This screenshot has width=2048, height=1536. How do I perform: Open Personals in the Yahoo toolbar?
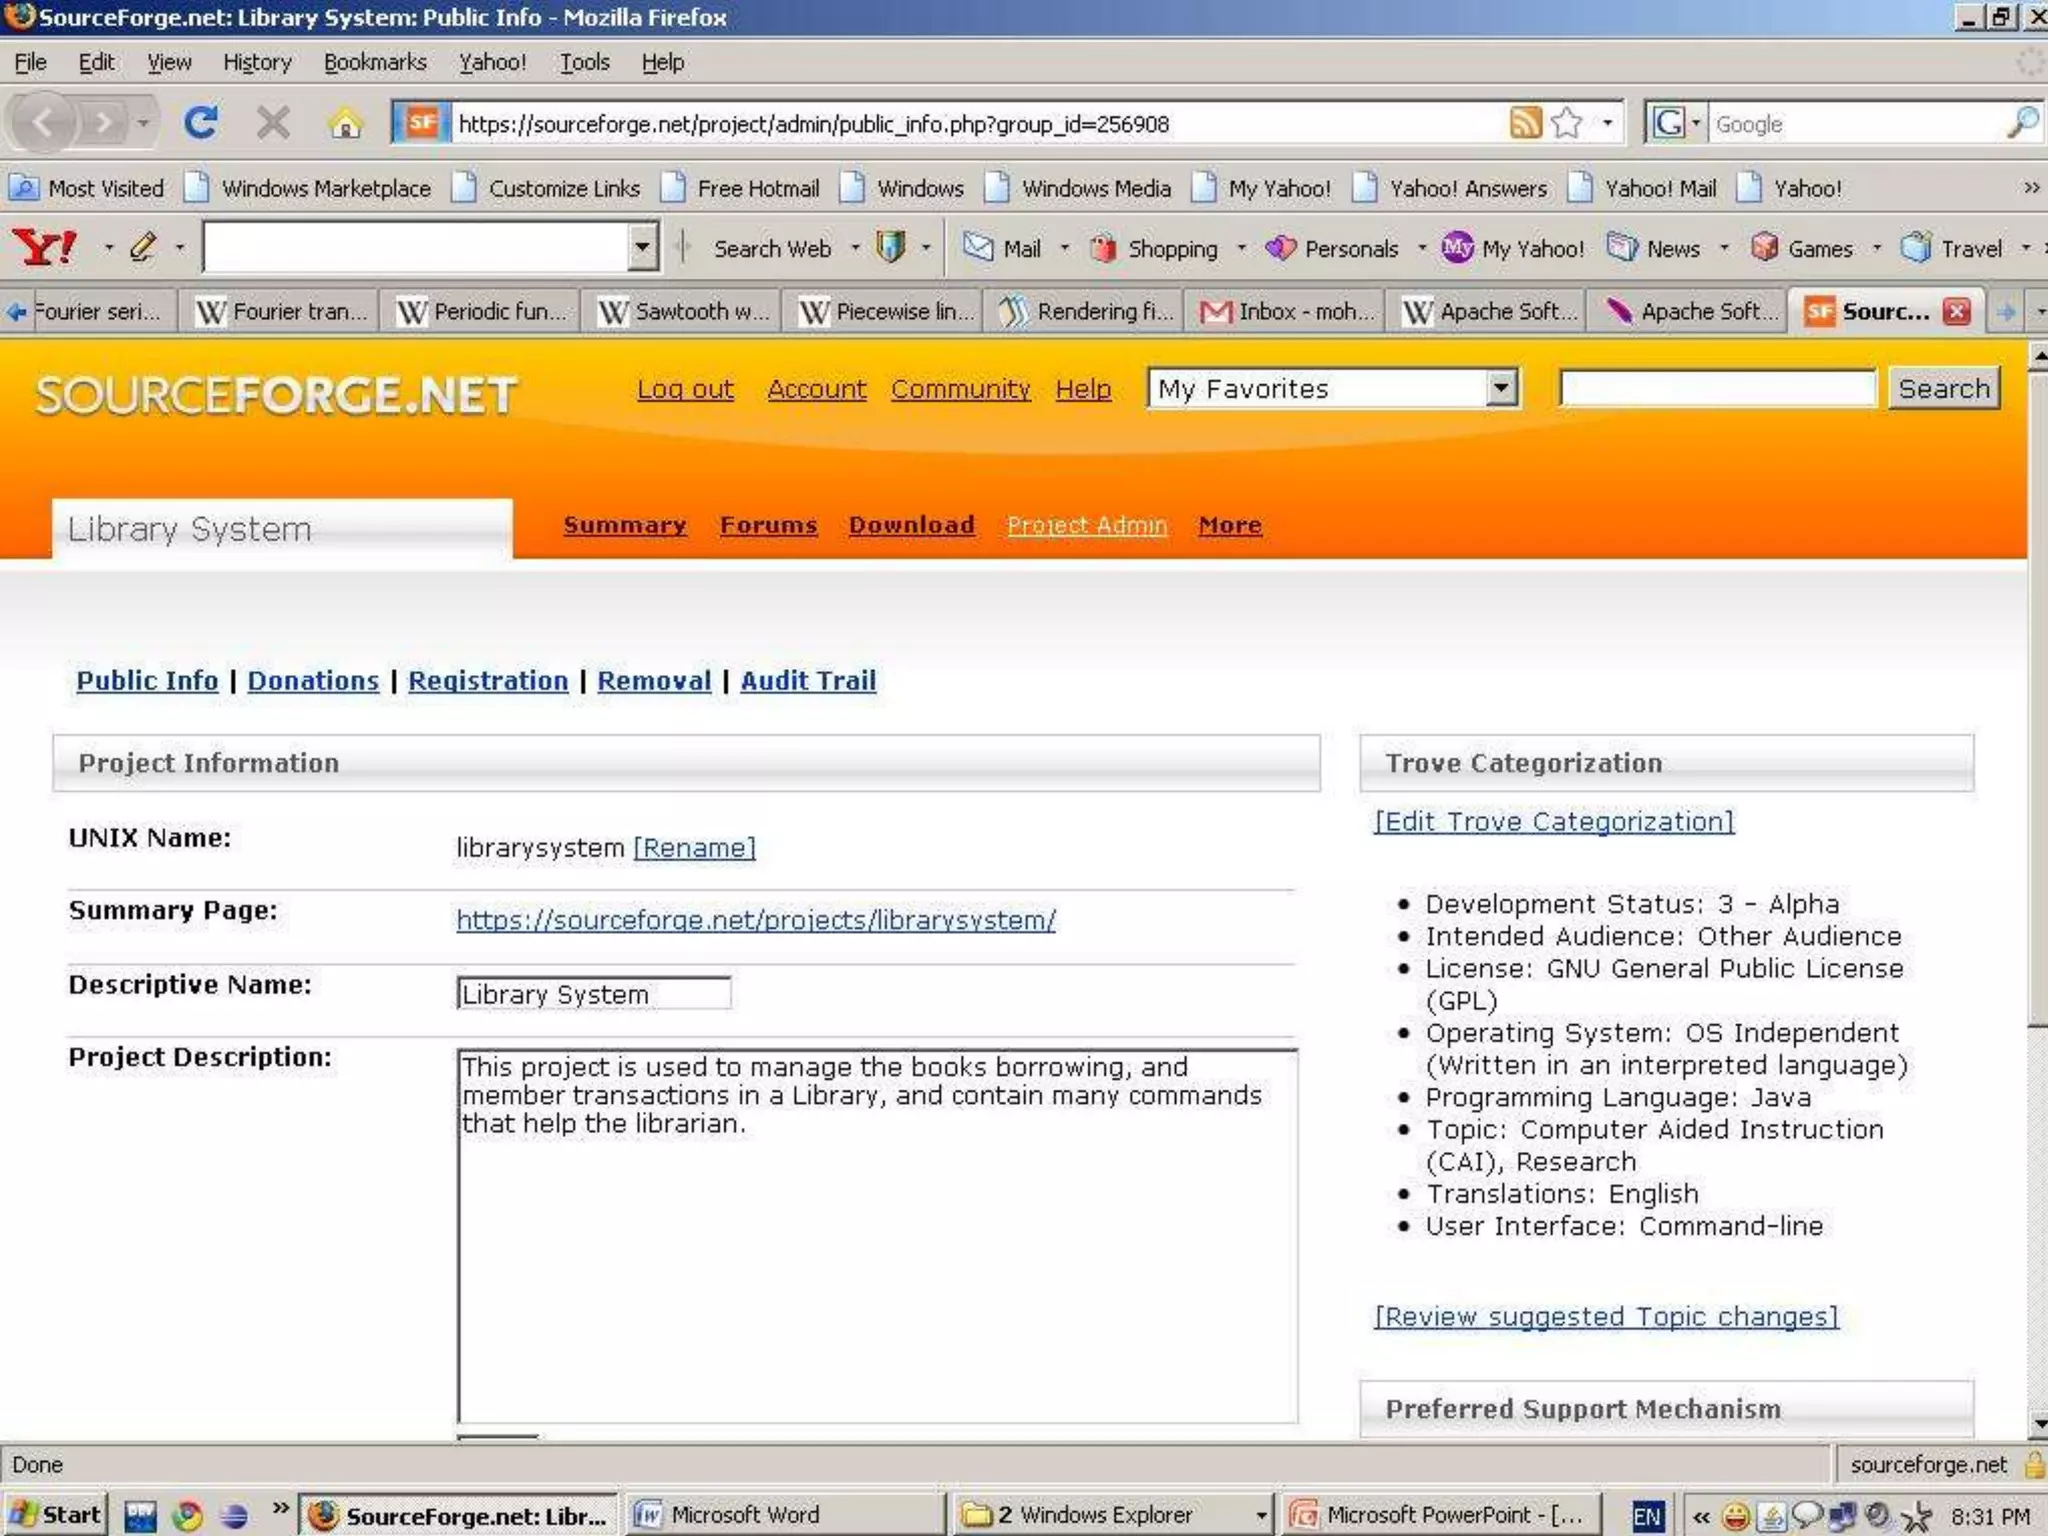tap(1332, 247)
